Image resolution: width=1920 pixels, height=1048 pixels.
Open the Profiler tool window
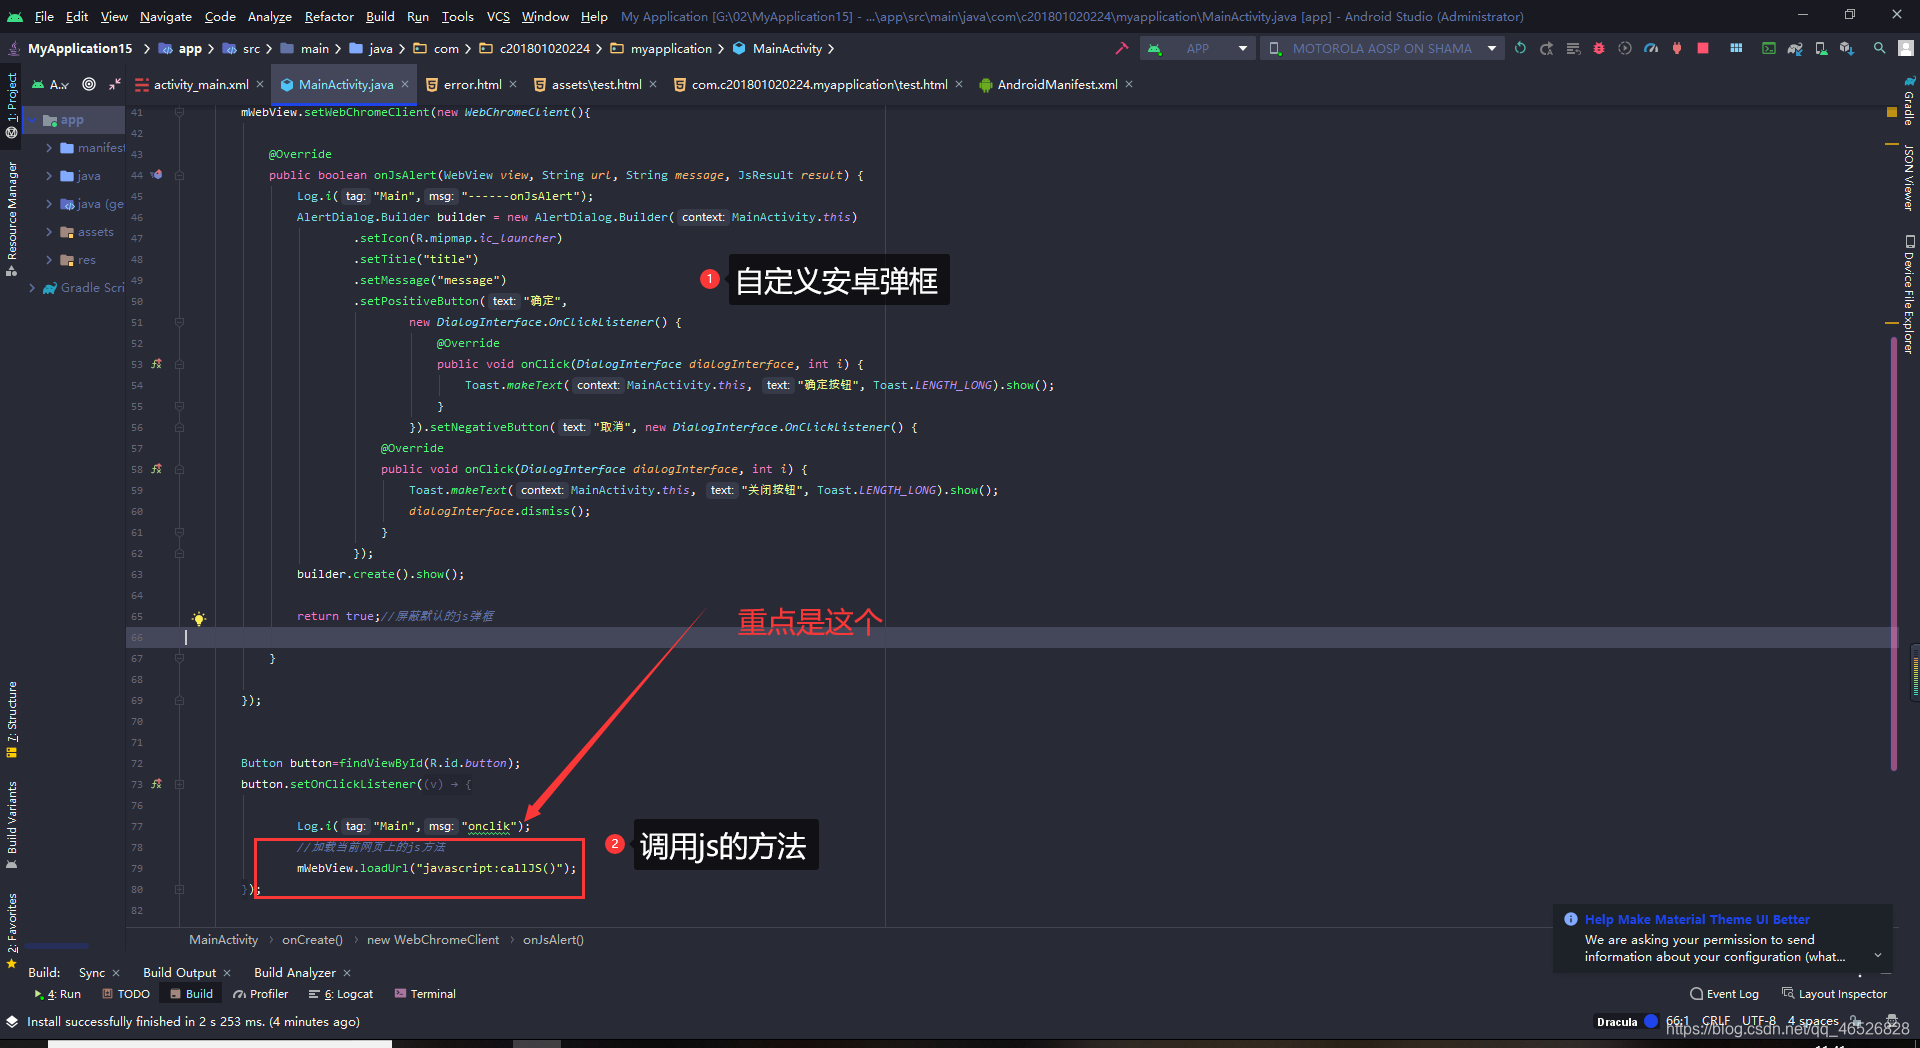tap(261, 994)
